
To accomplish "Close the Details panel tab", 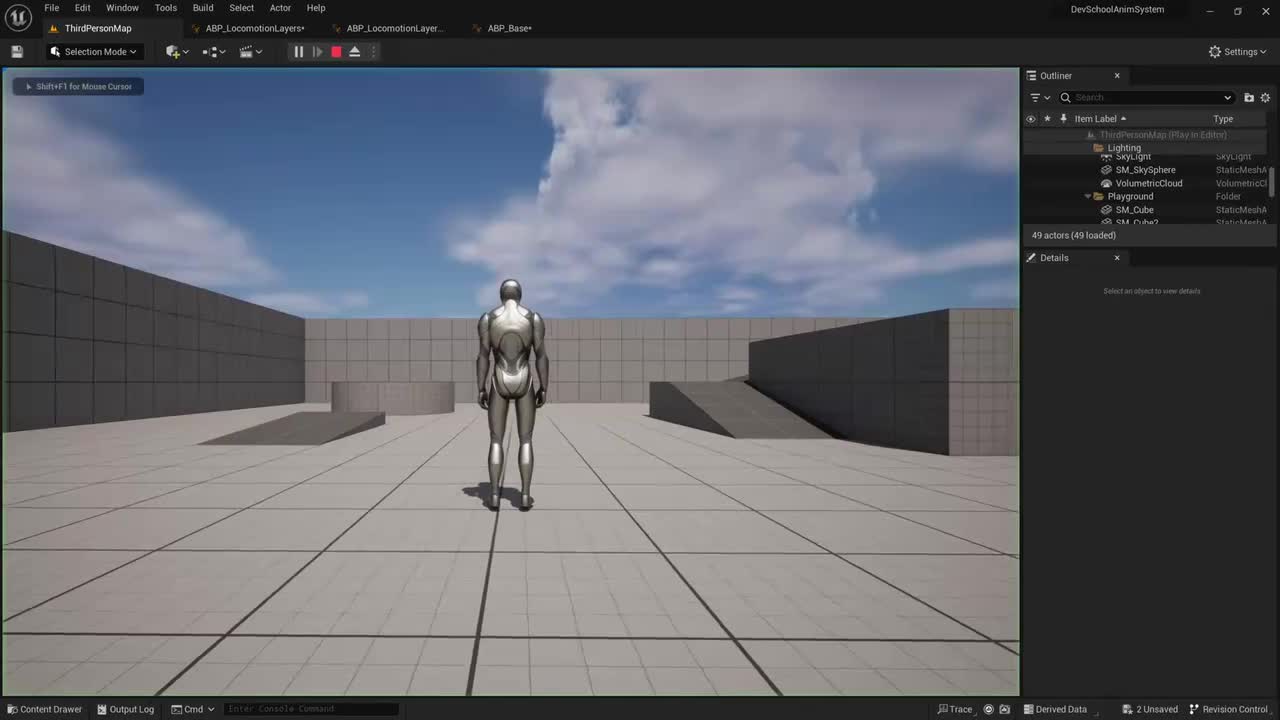I will click(x=1117, y=258).
